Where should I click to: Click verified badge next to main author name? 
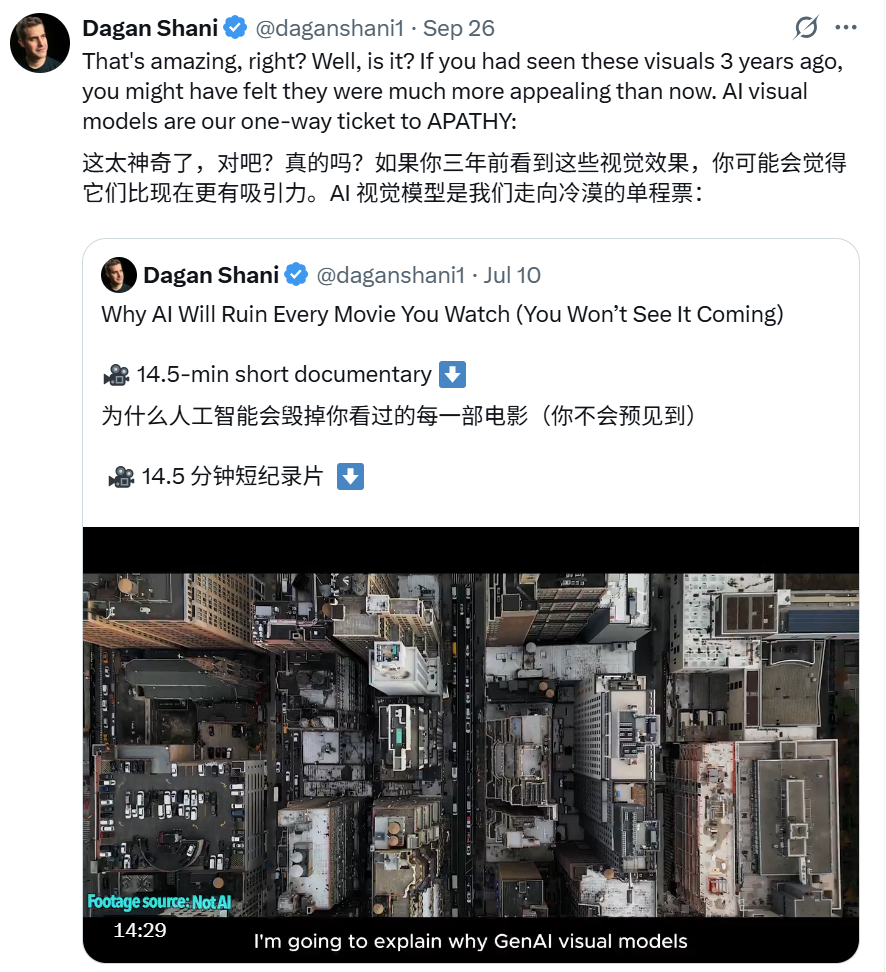click(235, 28)
